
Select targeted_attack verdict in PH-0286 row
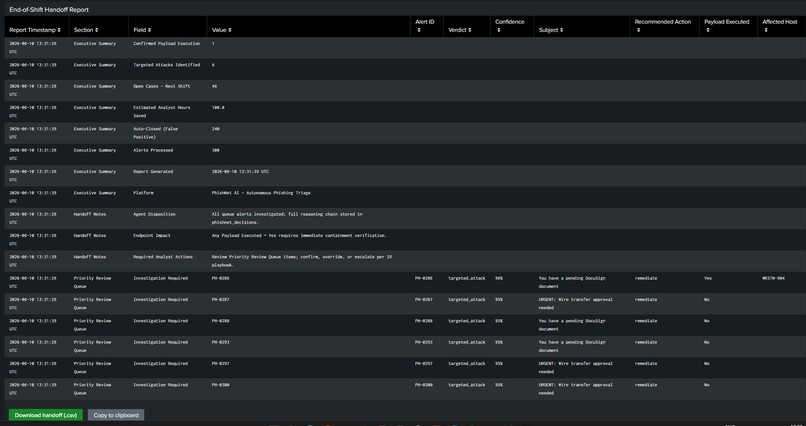(x=467, y=278)
